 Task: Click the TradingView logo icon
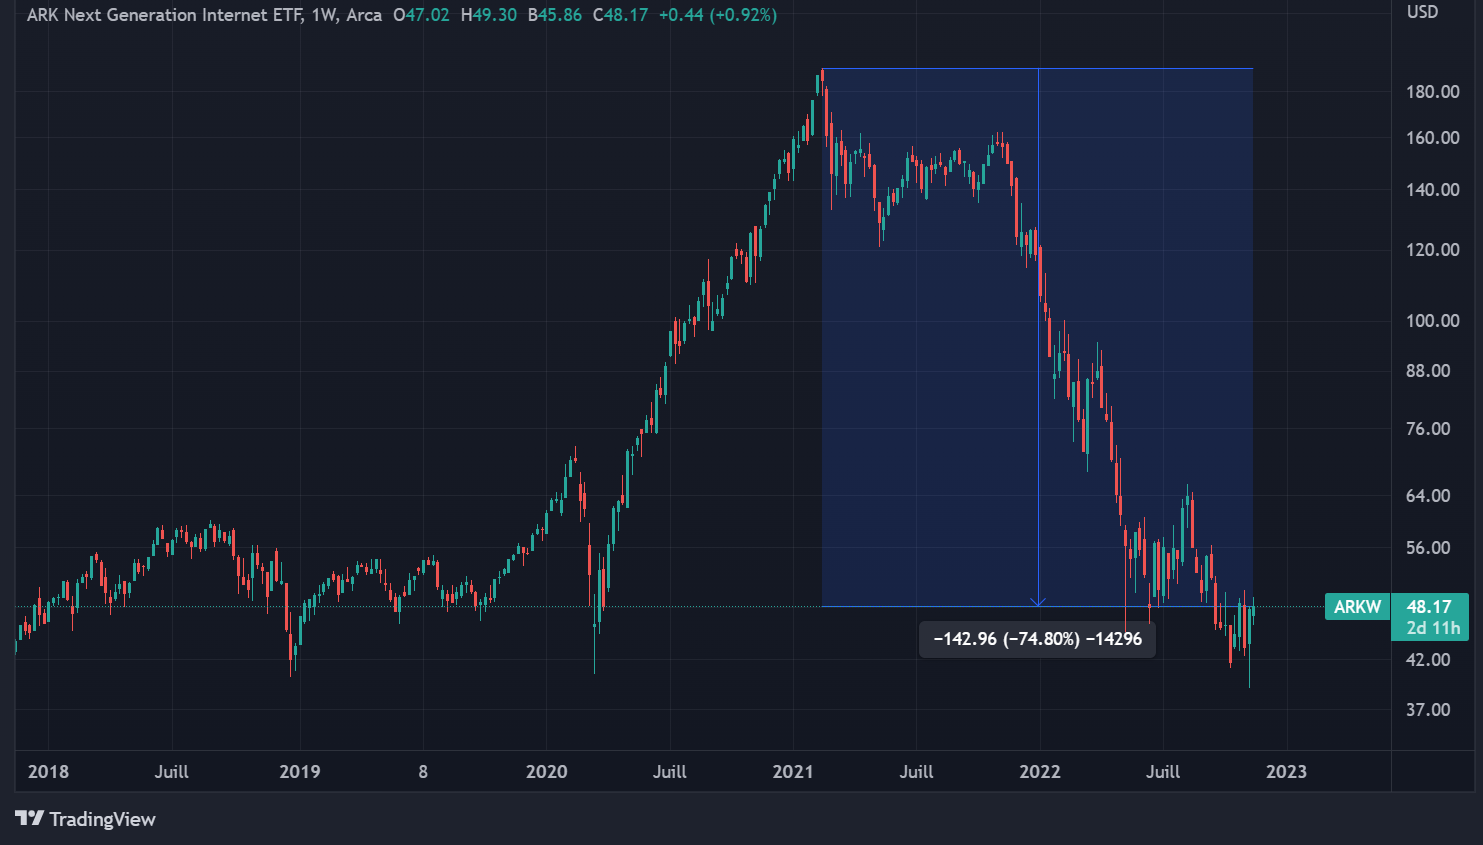pos(30,819)
